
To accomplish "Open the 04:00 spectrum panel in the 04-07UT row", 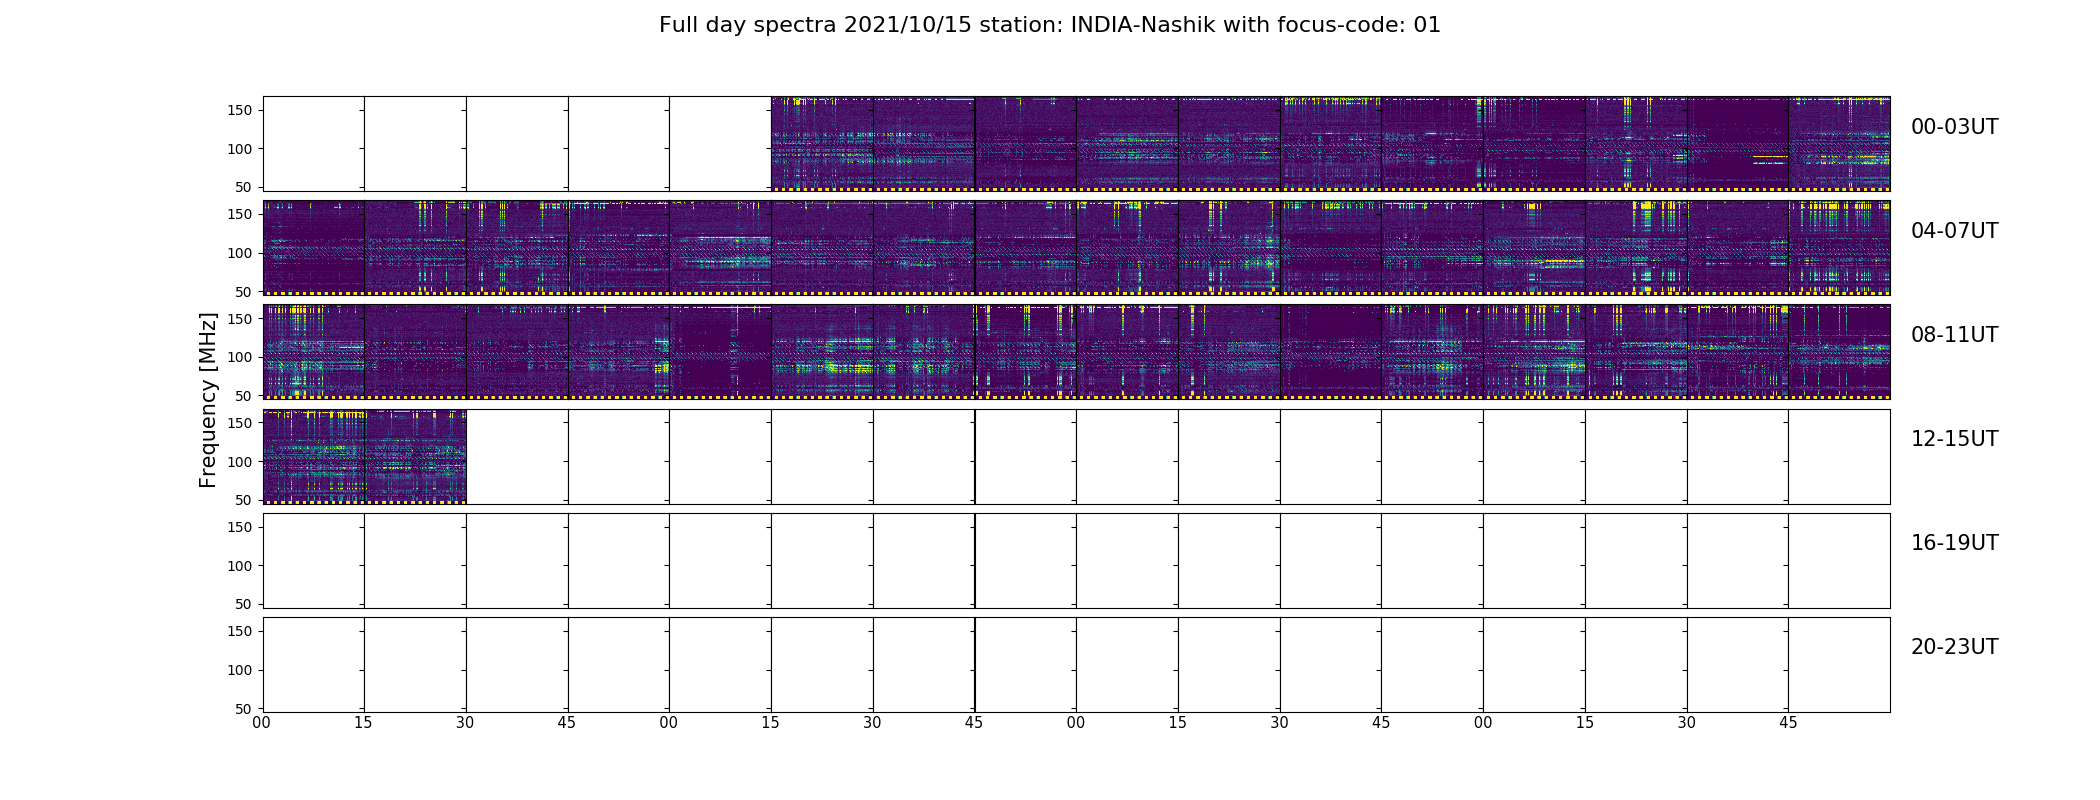I will (314, 248).
